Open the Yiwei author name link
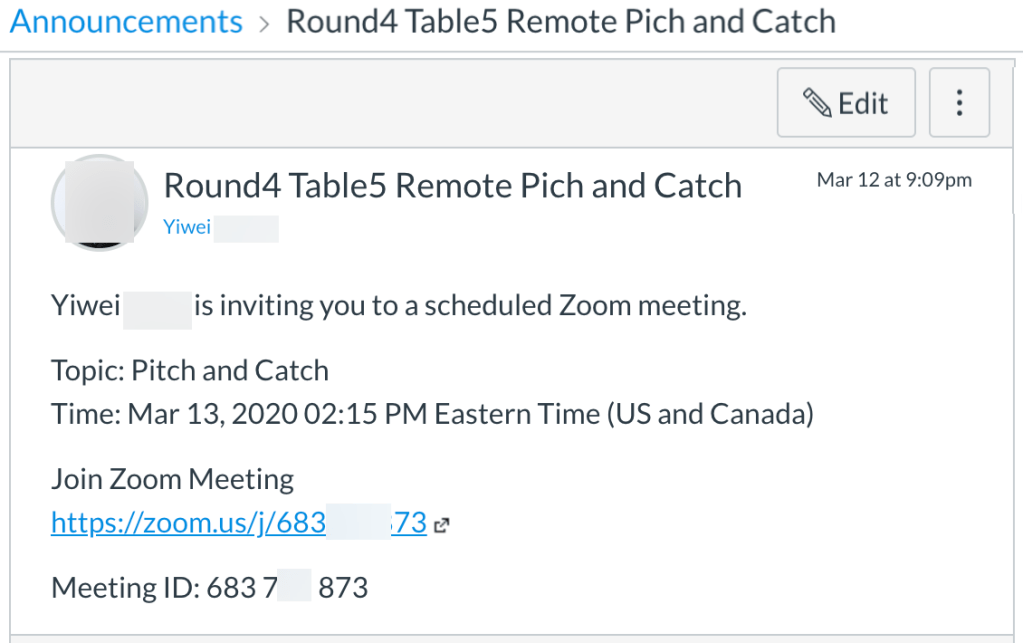 point(187,228)
